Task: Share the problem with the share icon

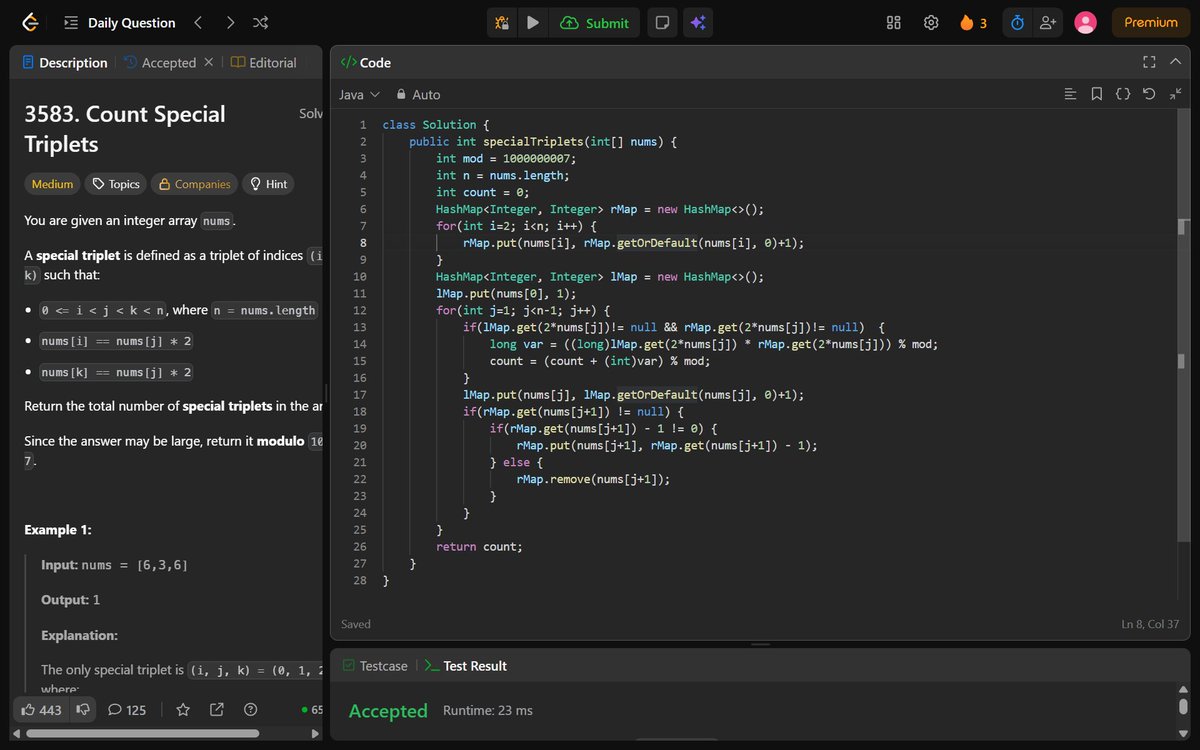Action: coord(217,709)
